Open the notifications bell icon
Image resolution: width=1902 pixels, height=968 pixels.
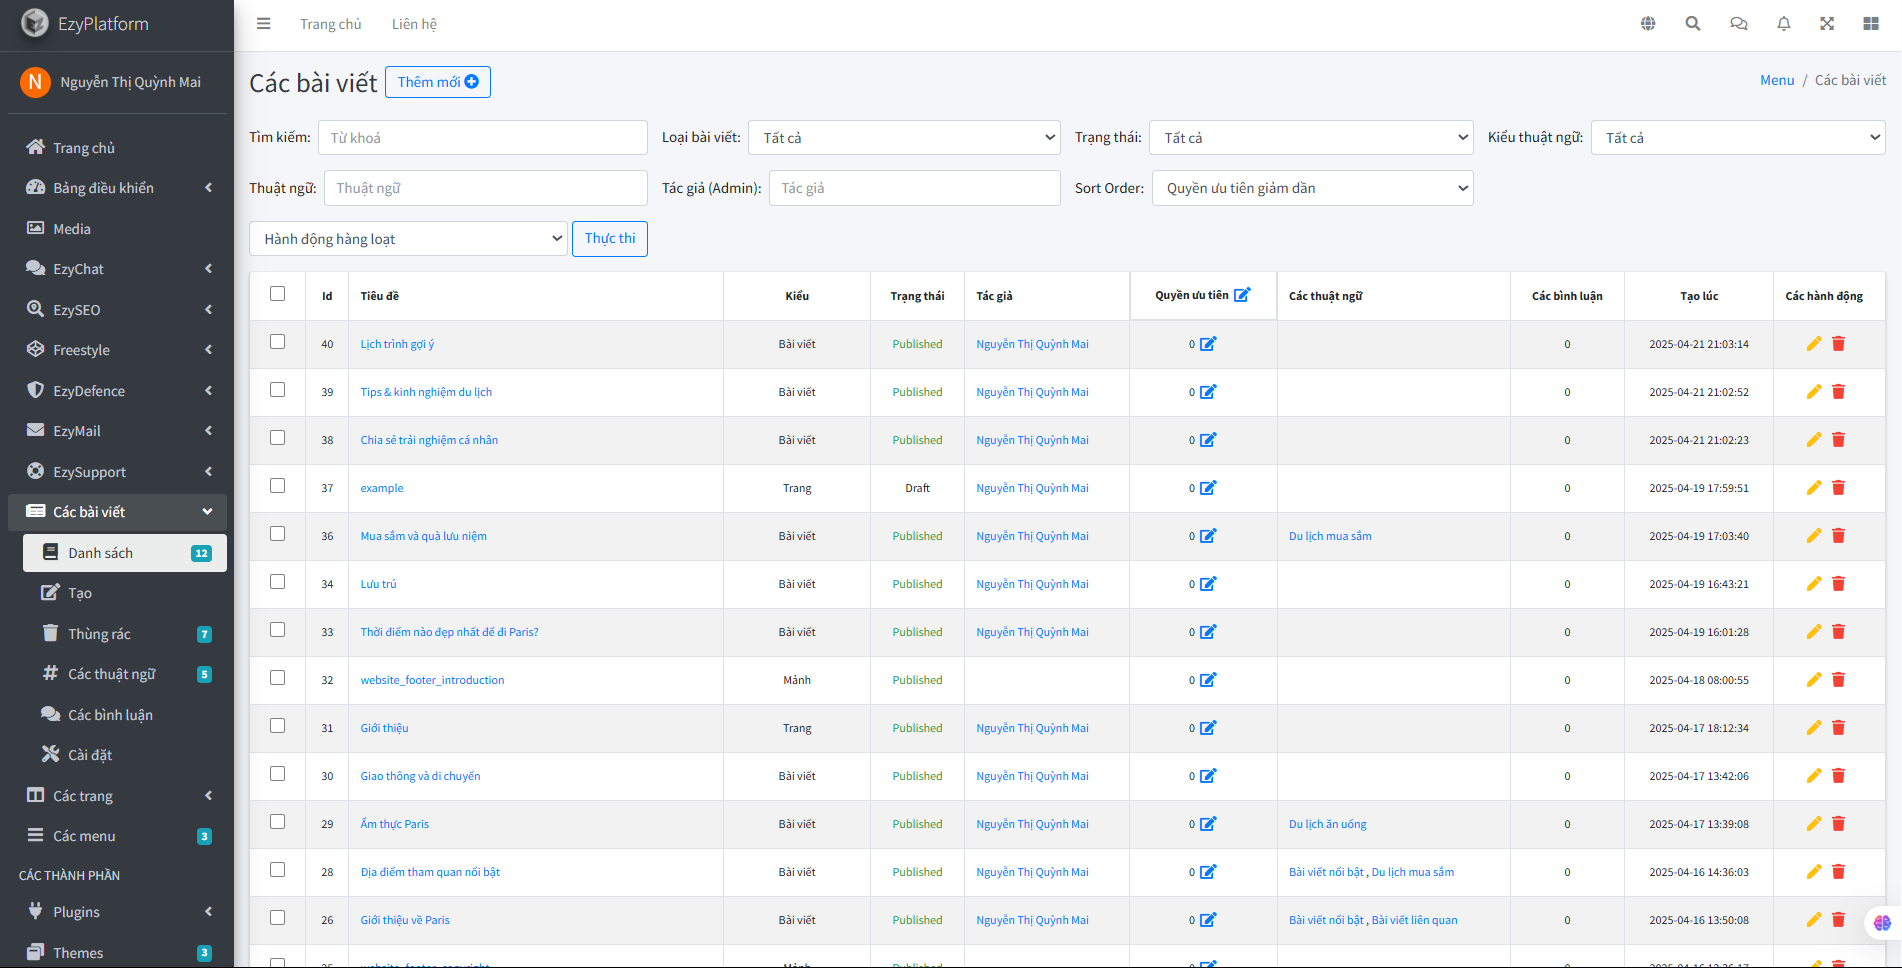1784,24
